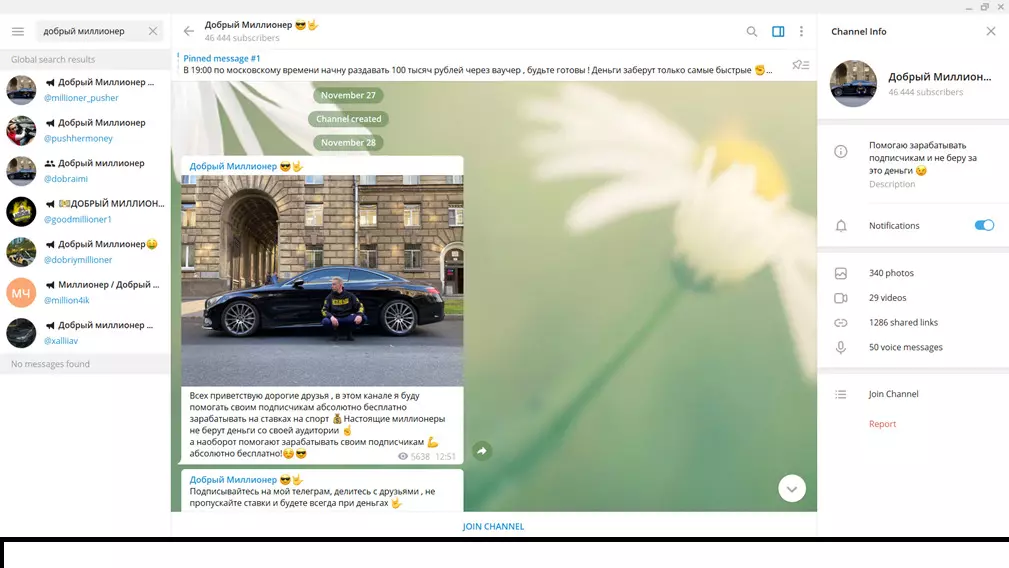Screen dimensions: 1009x568
Task: Click the "Global search results" header
Action: pyautogui.click(x=53, y=59)
